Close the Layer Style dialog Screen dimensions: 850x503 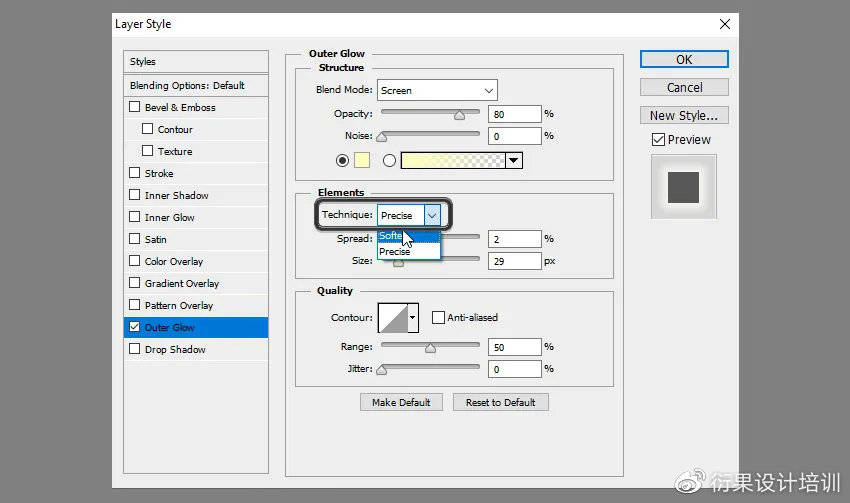coord(725,23)
